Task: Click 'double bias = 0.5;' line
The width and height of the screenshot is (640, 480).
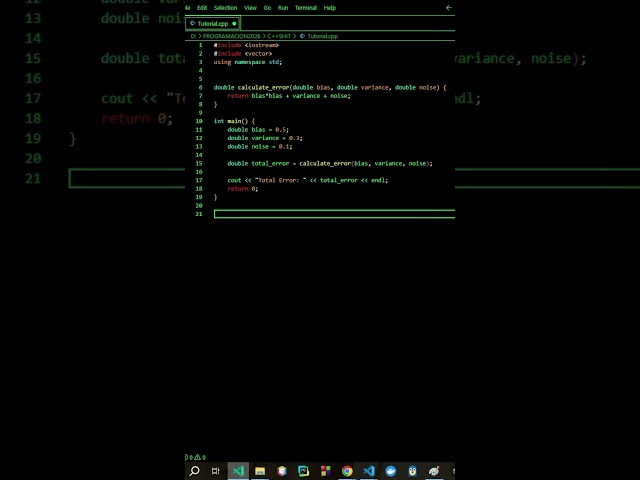Action: pos(258,130)
